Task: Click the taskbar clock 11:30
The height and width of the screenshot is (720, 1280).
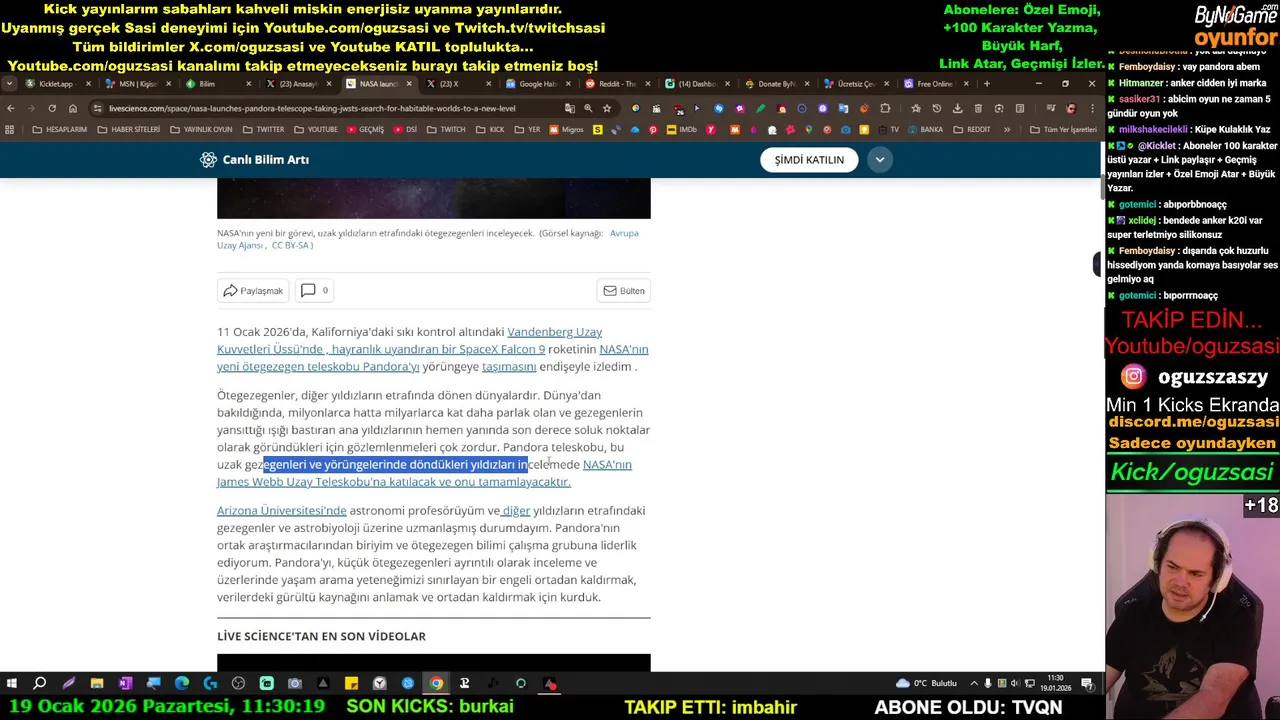Action: pyautogui.click(x=1057, y=684)
